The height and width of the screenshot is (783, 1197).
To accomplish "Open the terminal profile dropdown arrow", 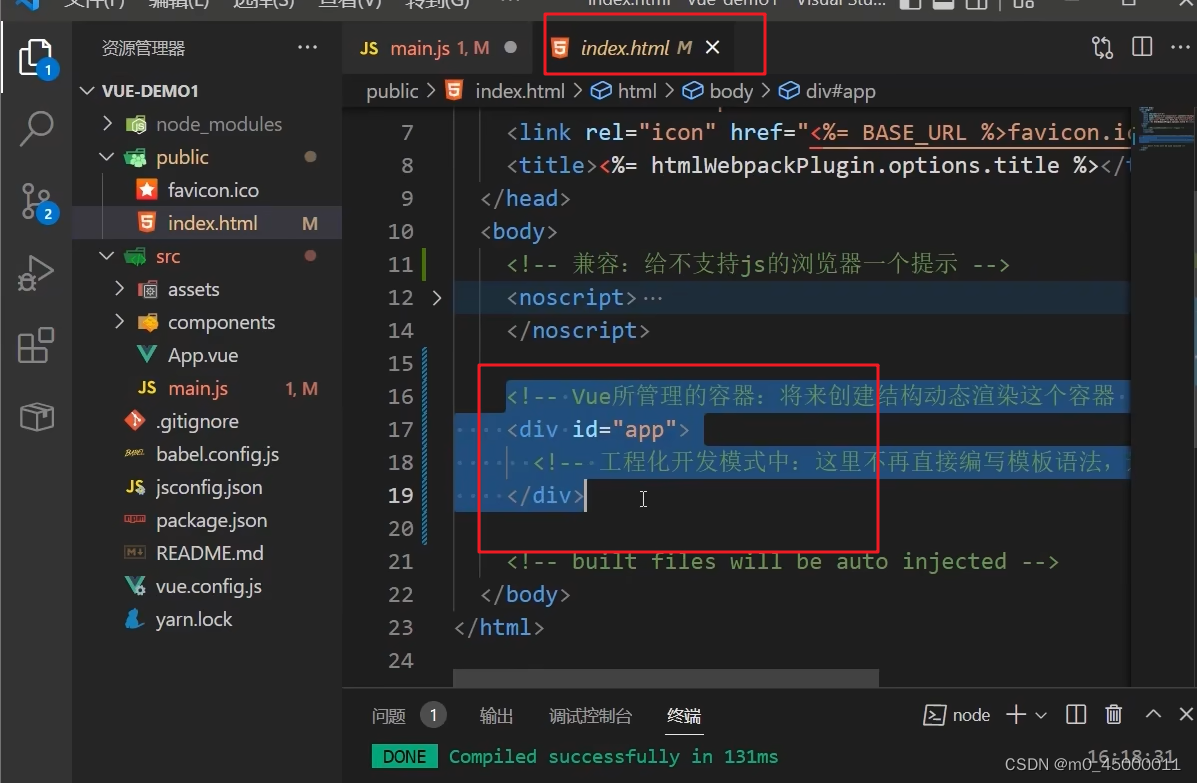I will 1042,714.
